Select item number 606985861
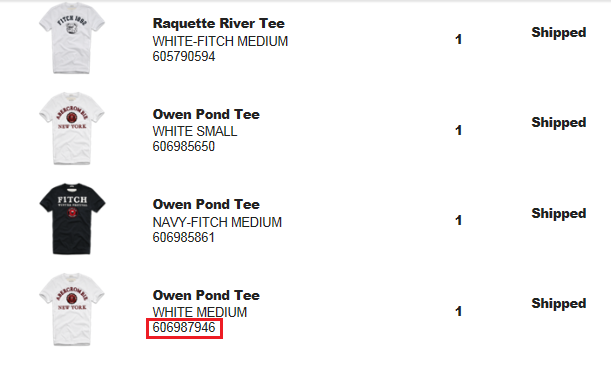 click(x=184, y=237)
